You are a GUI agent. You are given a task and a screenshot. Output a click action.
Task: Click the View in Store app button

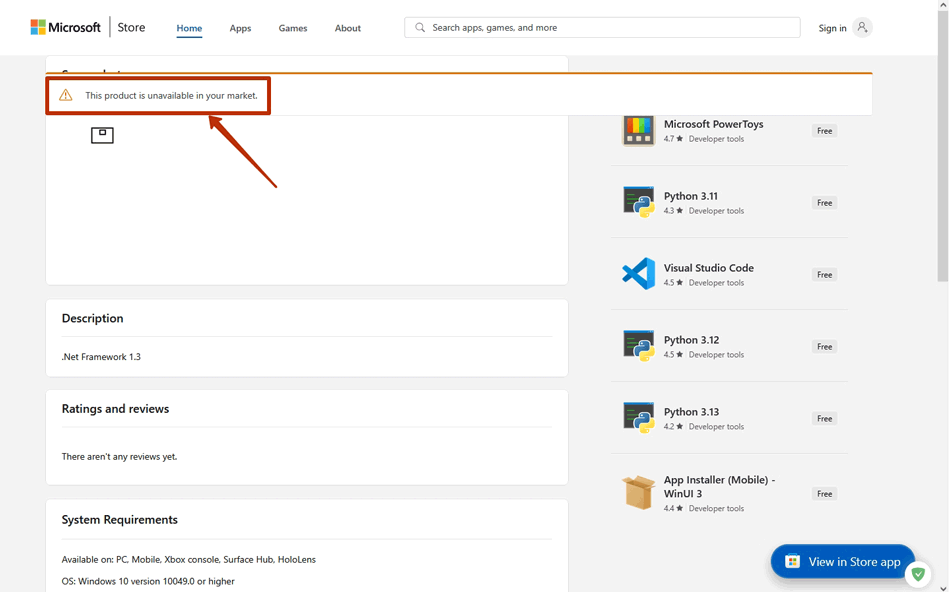[x=843, y=562]
